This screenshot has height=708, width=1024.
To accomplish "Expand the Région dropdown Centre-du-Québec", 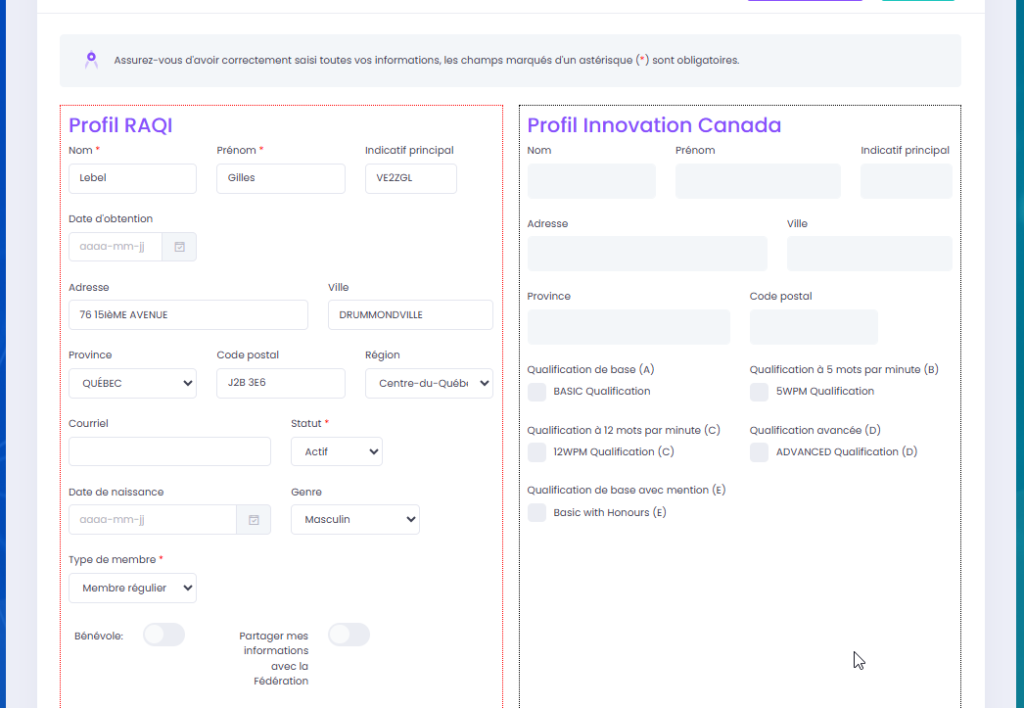I will (429, 383).
